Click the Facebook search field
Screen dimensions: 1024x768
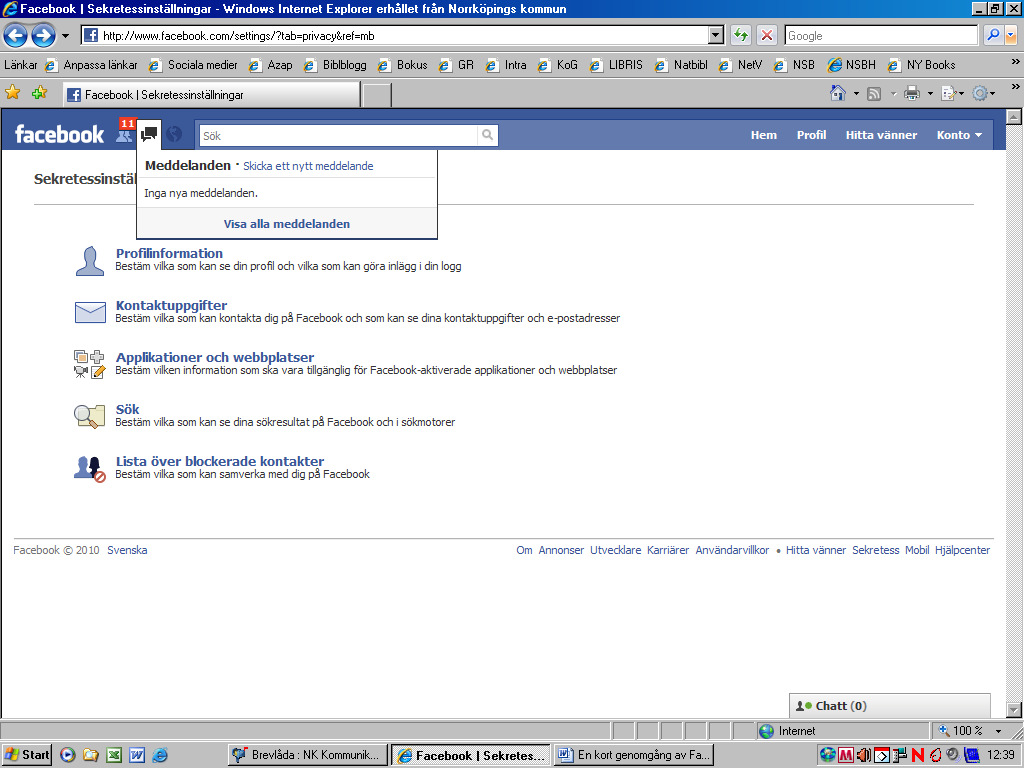[338, 136]
